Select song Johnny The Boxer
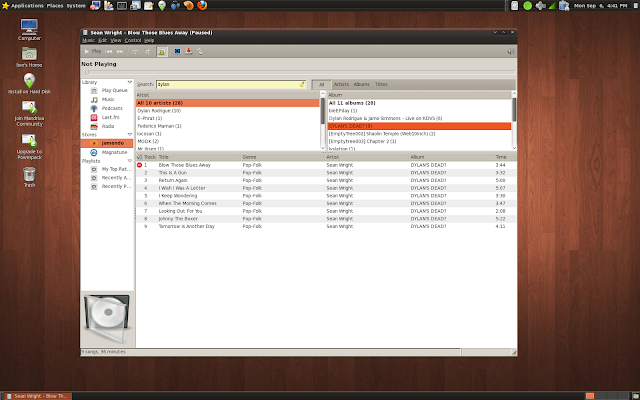The height and width of the screenshot is (400, 640). 326,219
